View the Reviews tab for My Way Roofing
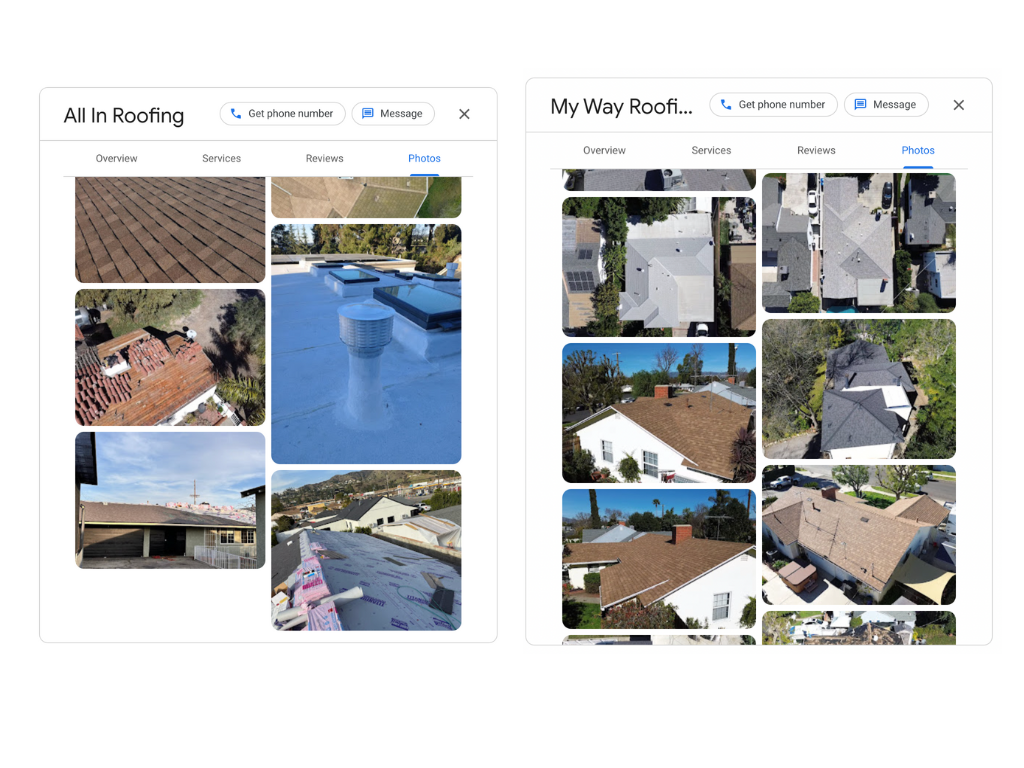The height and width of the screenshot is (768, 1024). (816, 150)
